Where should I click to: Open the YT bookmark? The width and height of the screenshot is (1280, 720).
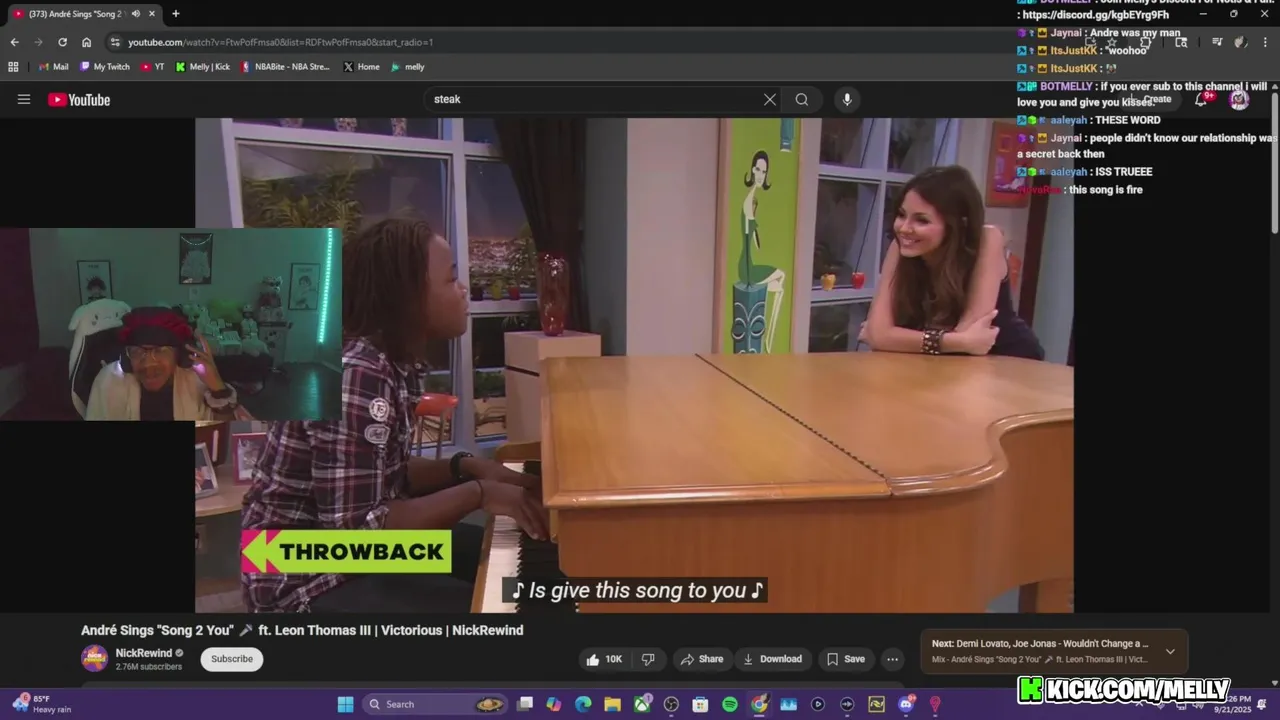click(153, 67)
